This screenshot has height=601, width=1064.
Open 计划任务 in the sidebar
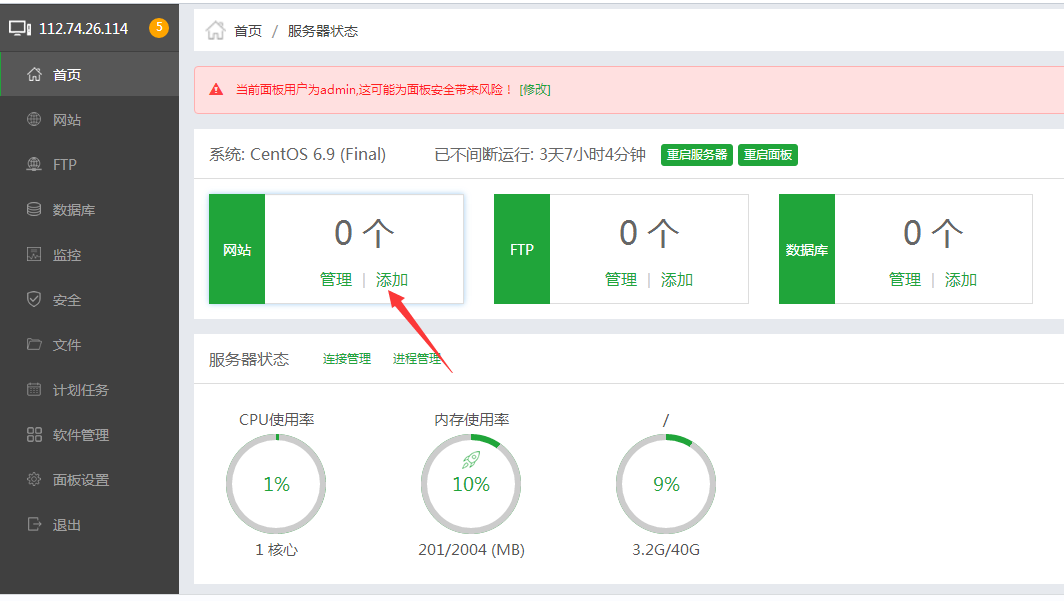point(80,390)
